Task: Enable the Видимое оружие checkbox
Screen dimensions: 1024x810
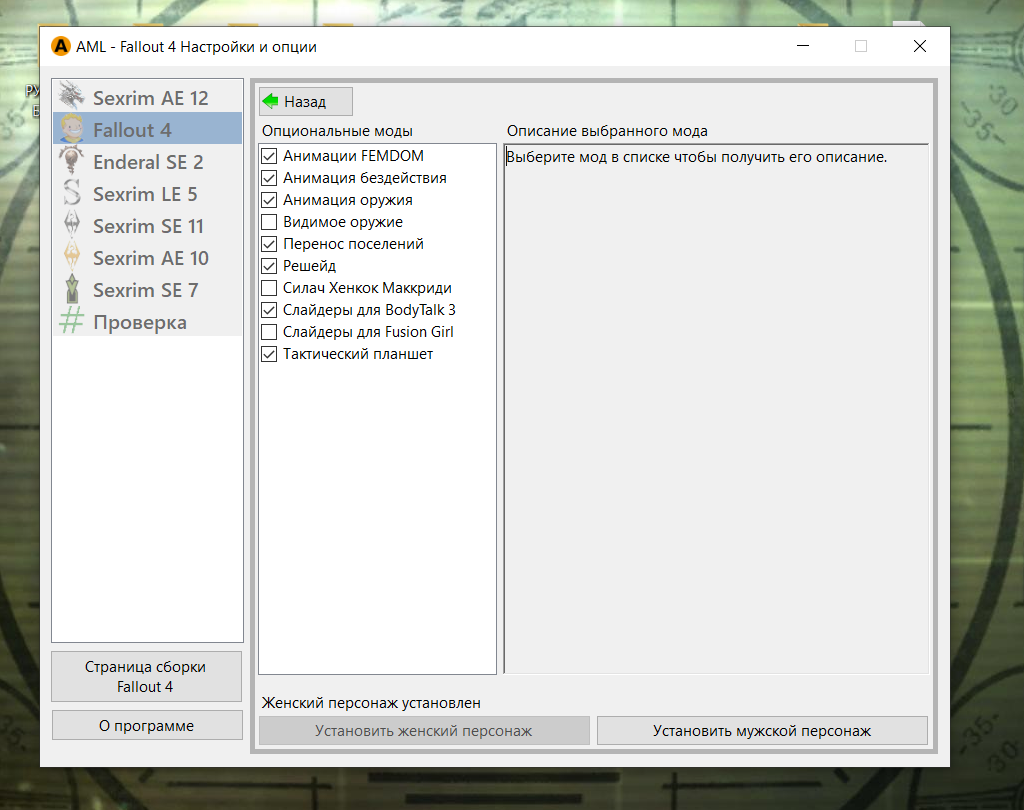Action: tap(268, 222)
